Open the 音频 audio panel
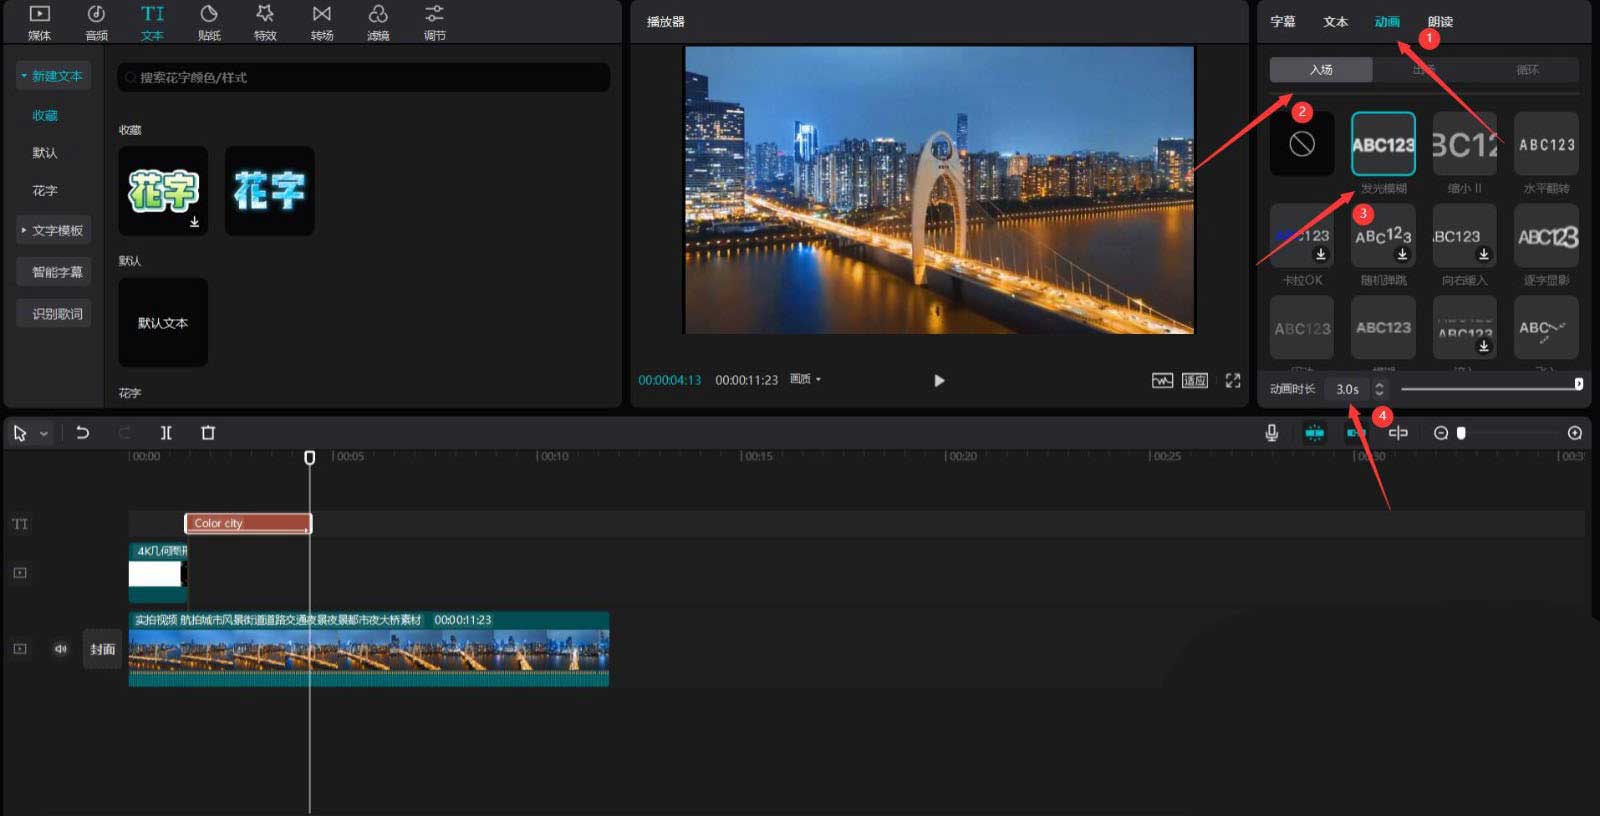The width and height of the screenshot is (1600, 816). [96, 22]
